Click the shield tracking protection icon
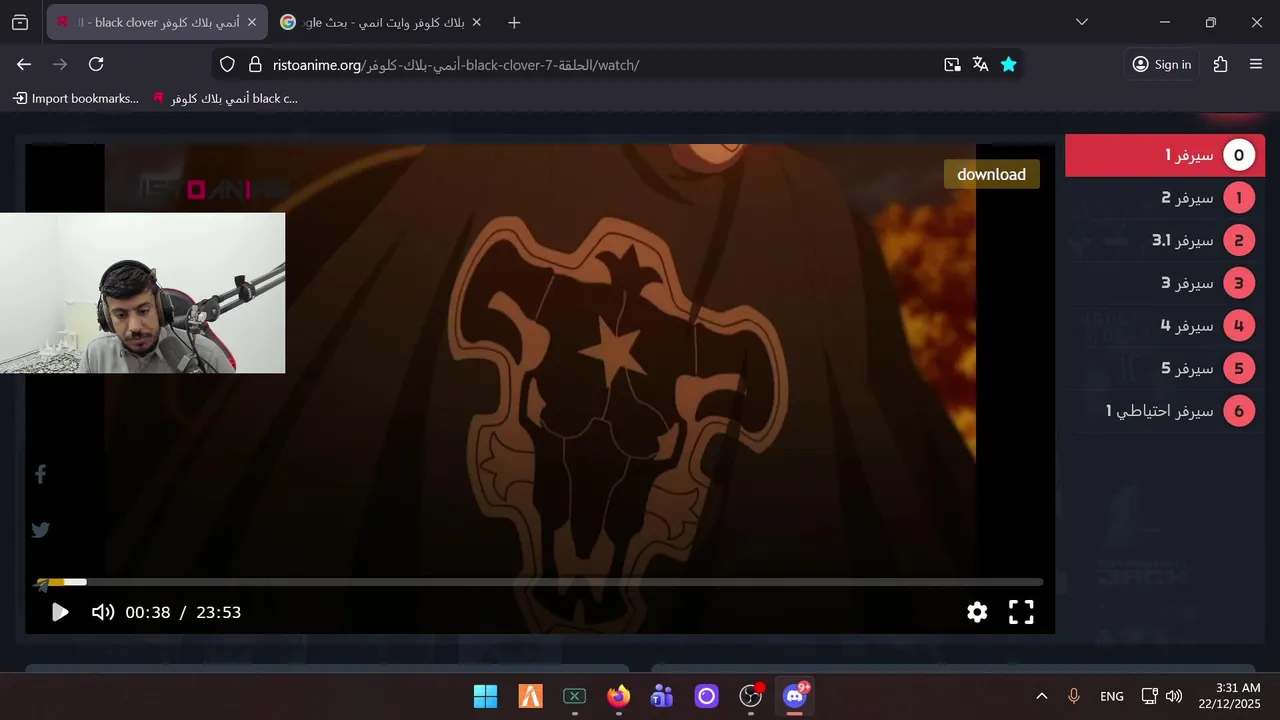 pyautogui.click(x=227, y=64)
